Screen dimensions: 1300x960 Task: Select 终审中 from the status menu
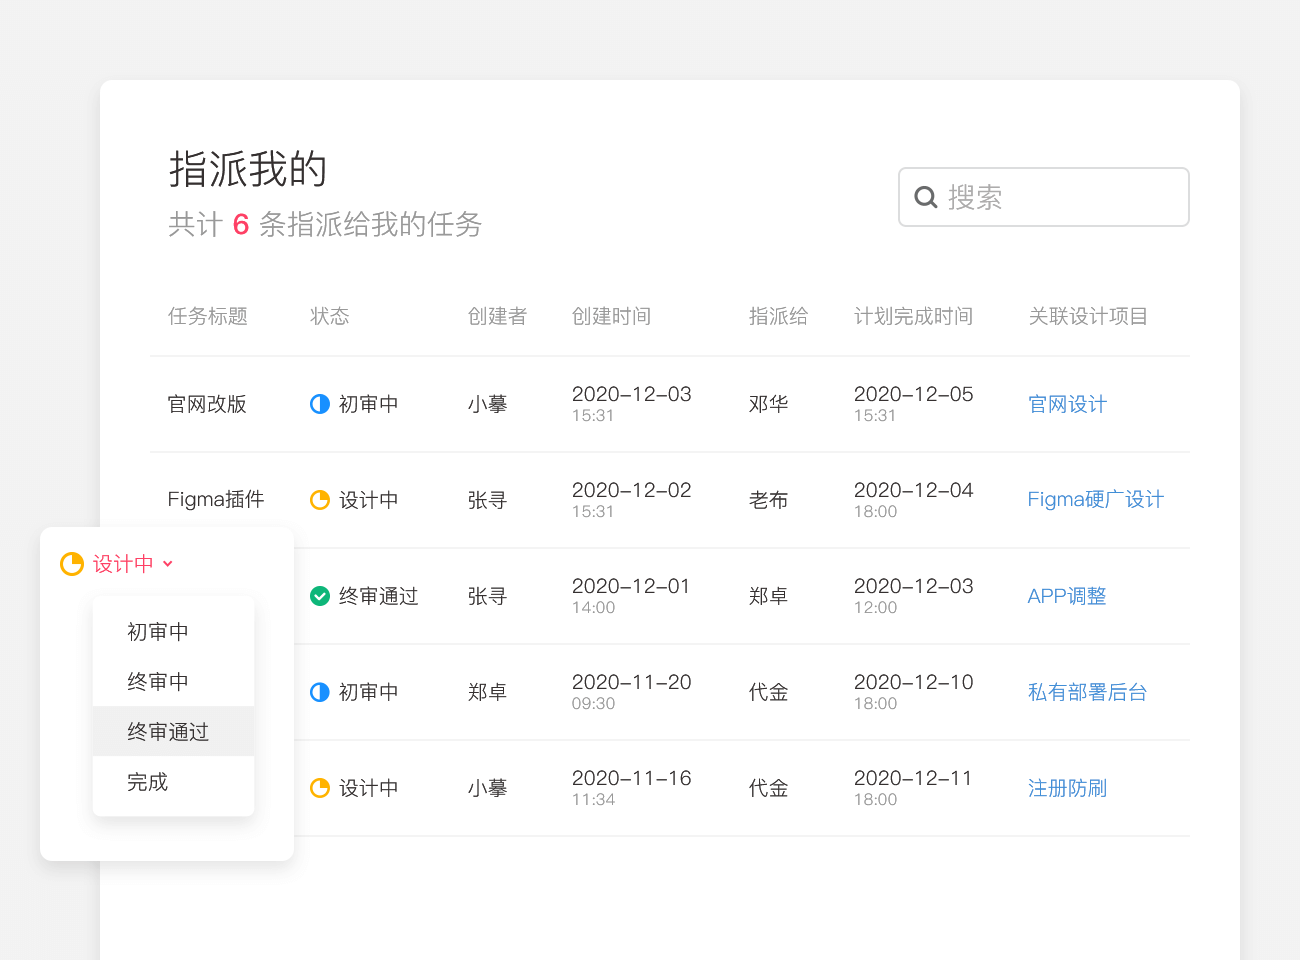(x=173, y=682)
